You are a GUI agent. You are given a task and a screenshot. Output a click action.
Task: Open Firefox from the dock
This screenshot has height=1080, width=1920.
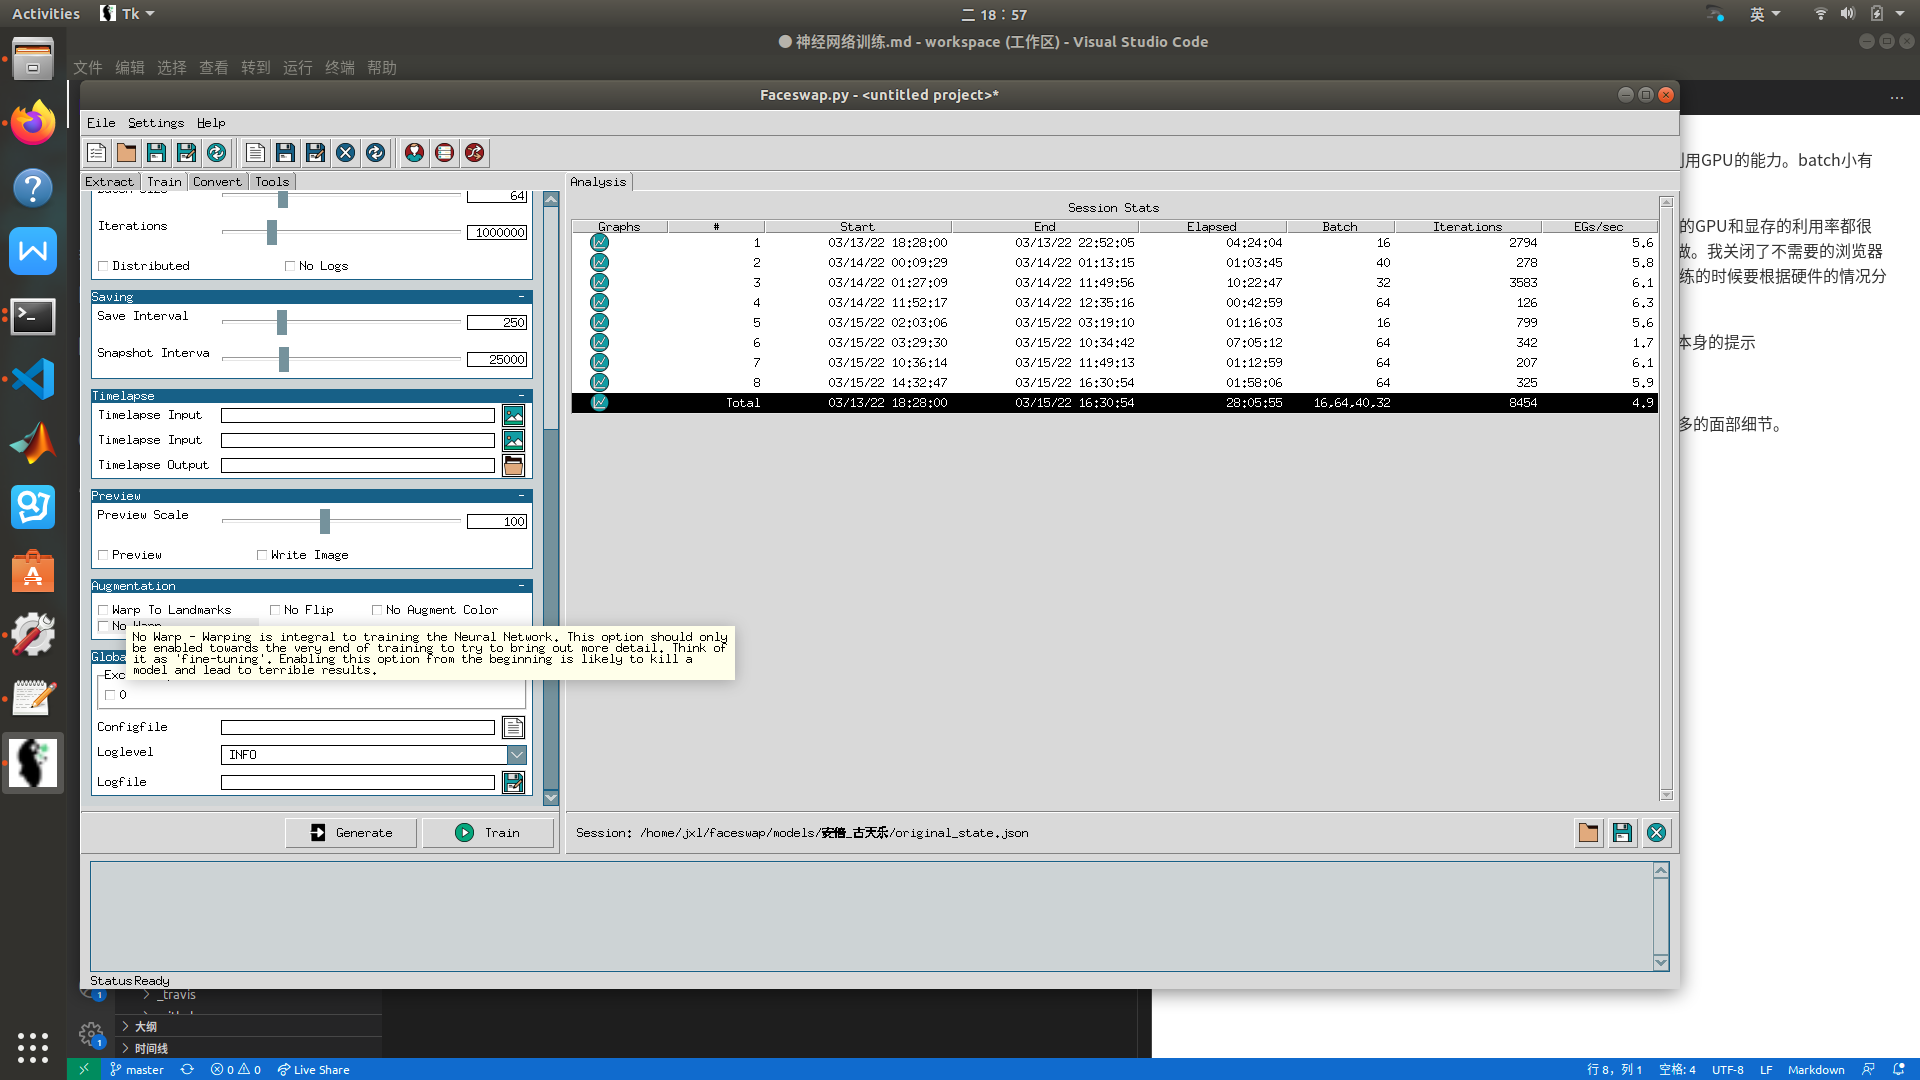tap(33, 124)
